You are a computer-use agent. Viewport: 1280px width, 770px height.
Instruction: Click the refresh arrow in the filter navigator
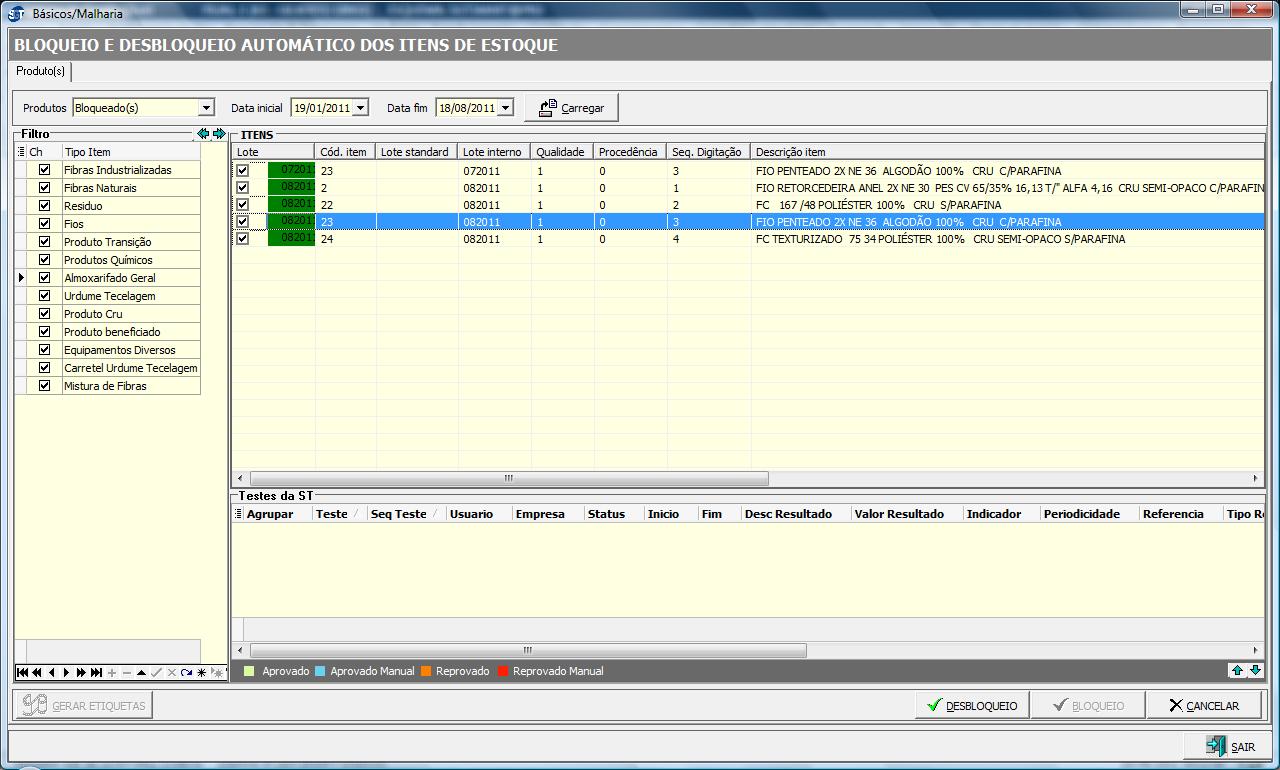[x=186, y=673]
